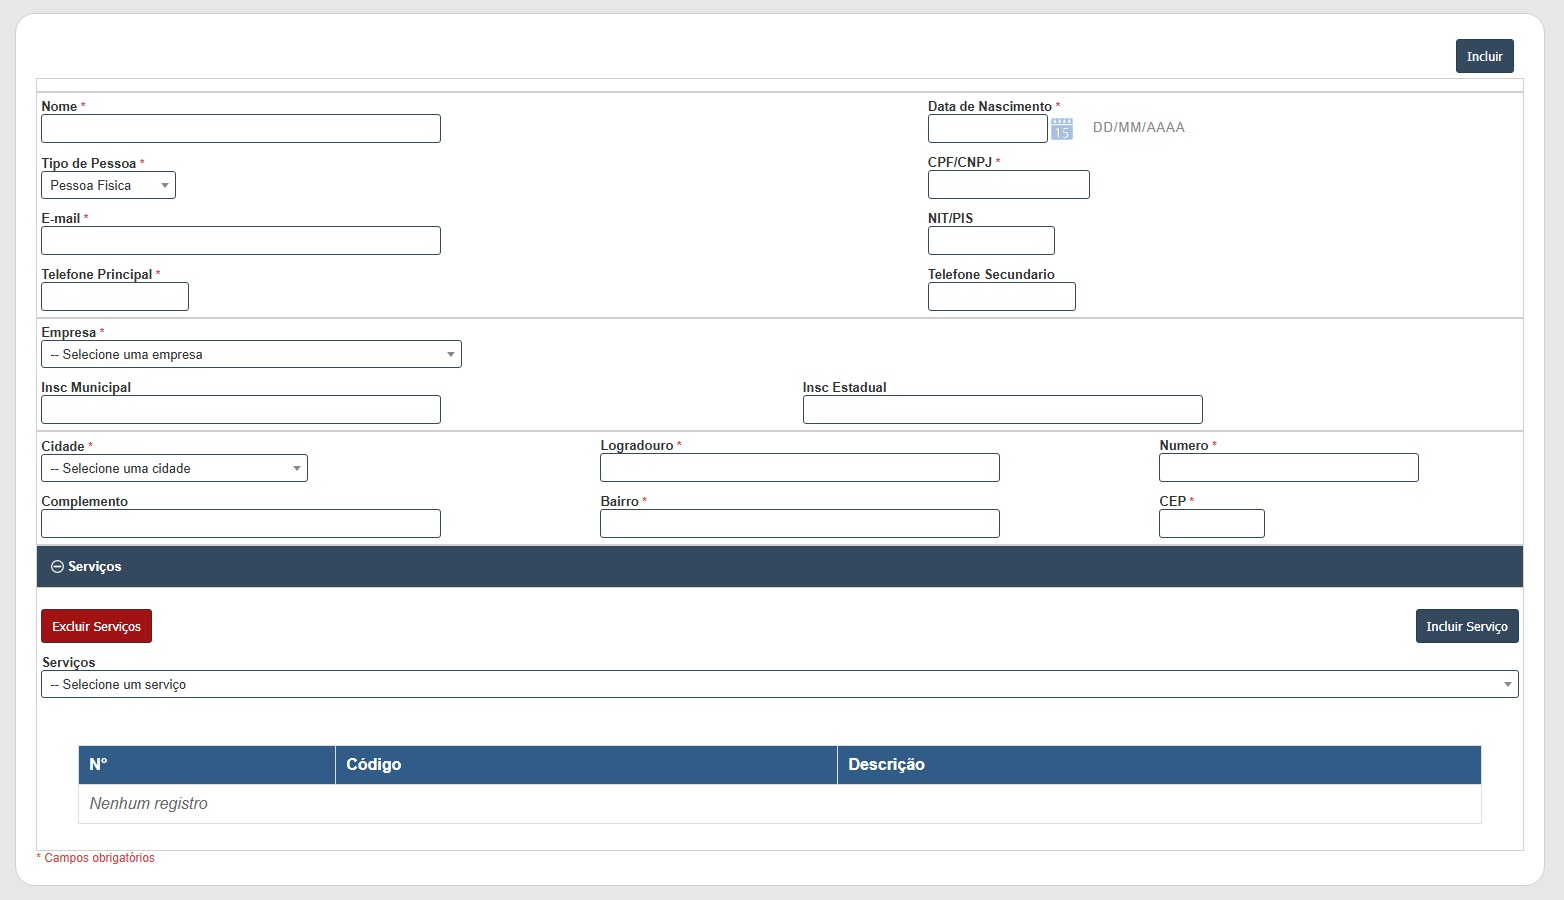Viewport: 1564px width, 900px height.
Task: Focus the Insc Municipal field
Action: point(241,409)
